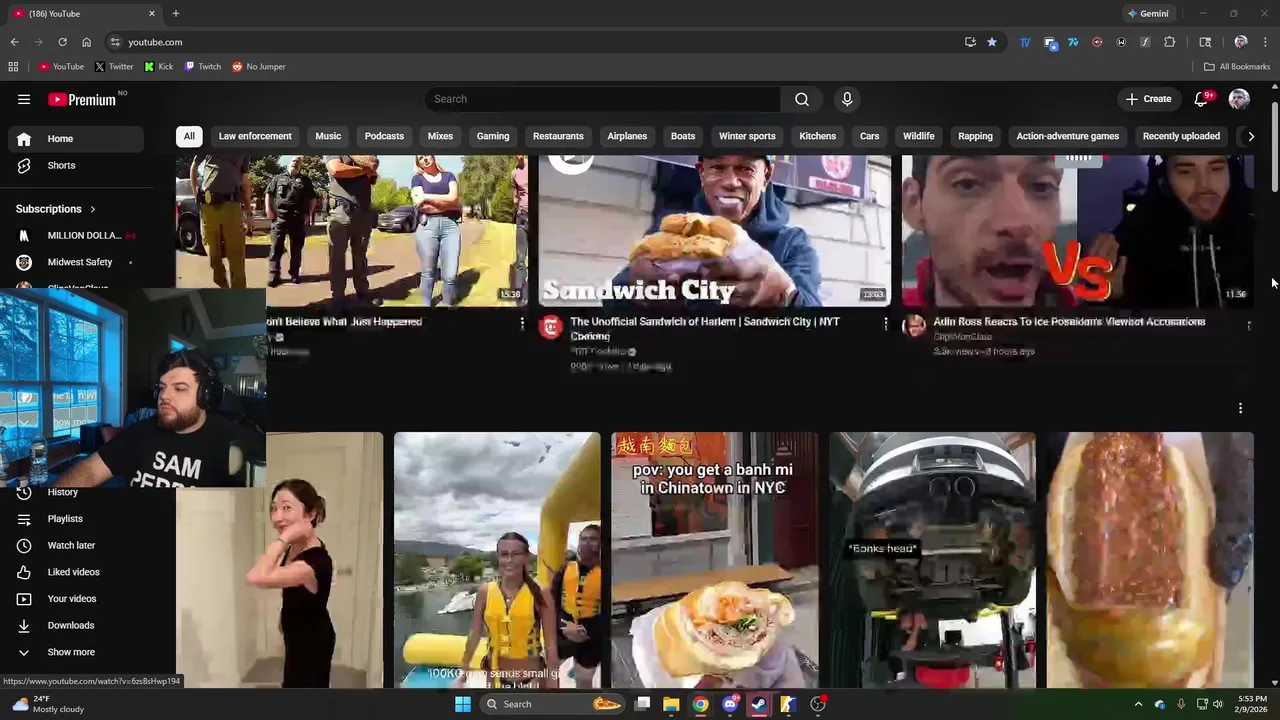Open the Bonks head short
The height and width of the screenshot is (720, 1280).
(x=932, y=560)
